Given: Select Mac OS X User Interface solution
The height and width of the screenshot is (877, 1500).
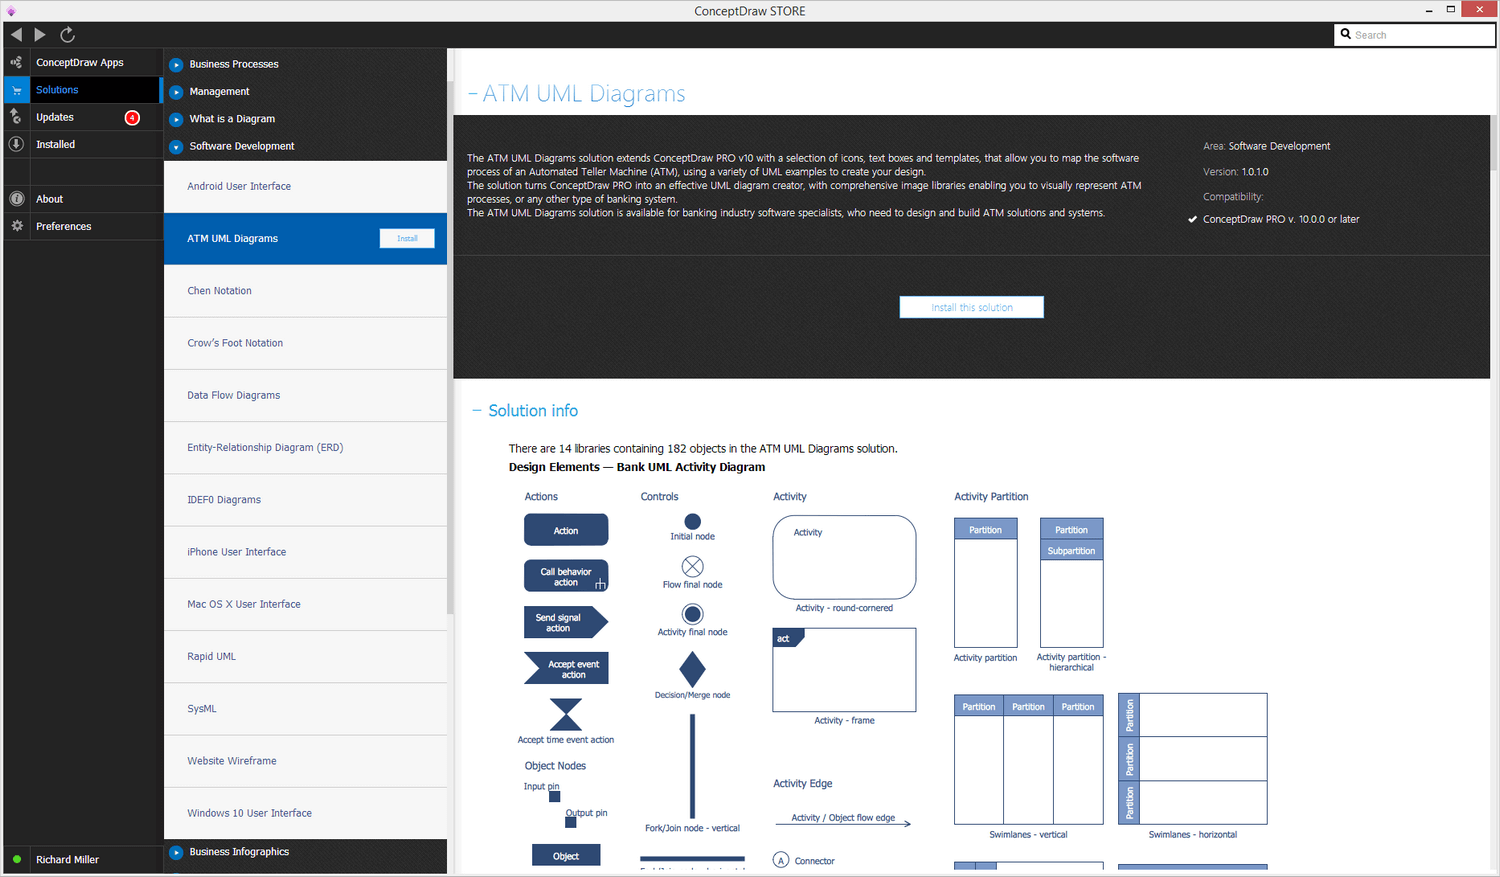Looking at the screenshot, I should pos(305,604).
